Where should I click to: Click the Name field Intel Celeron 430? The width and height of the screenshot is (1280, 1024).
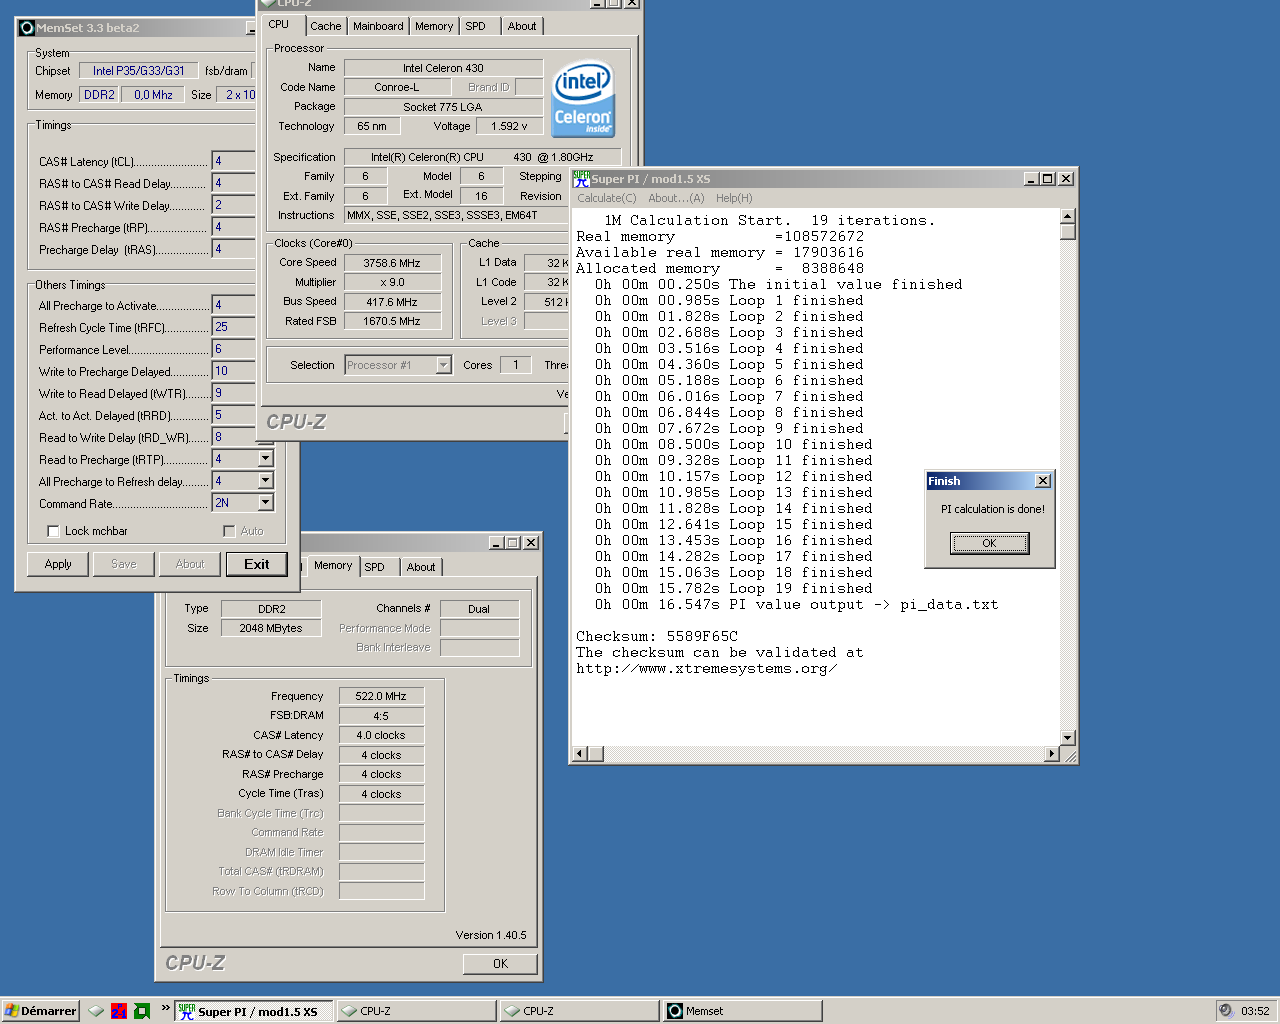coord(443,68)
